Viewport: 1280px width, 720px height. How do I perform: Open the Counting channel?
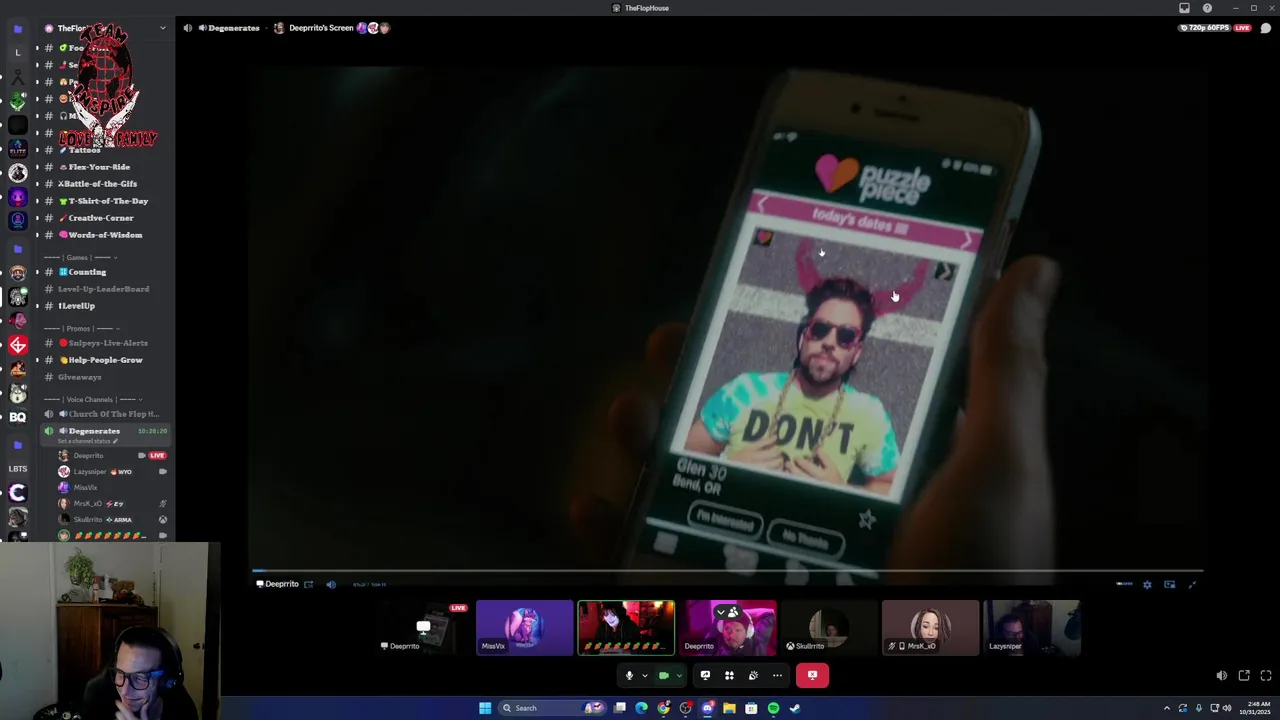(x=83, y=272)
